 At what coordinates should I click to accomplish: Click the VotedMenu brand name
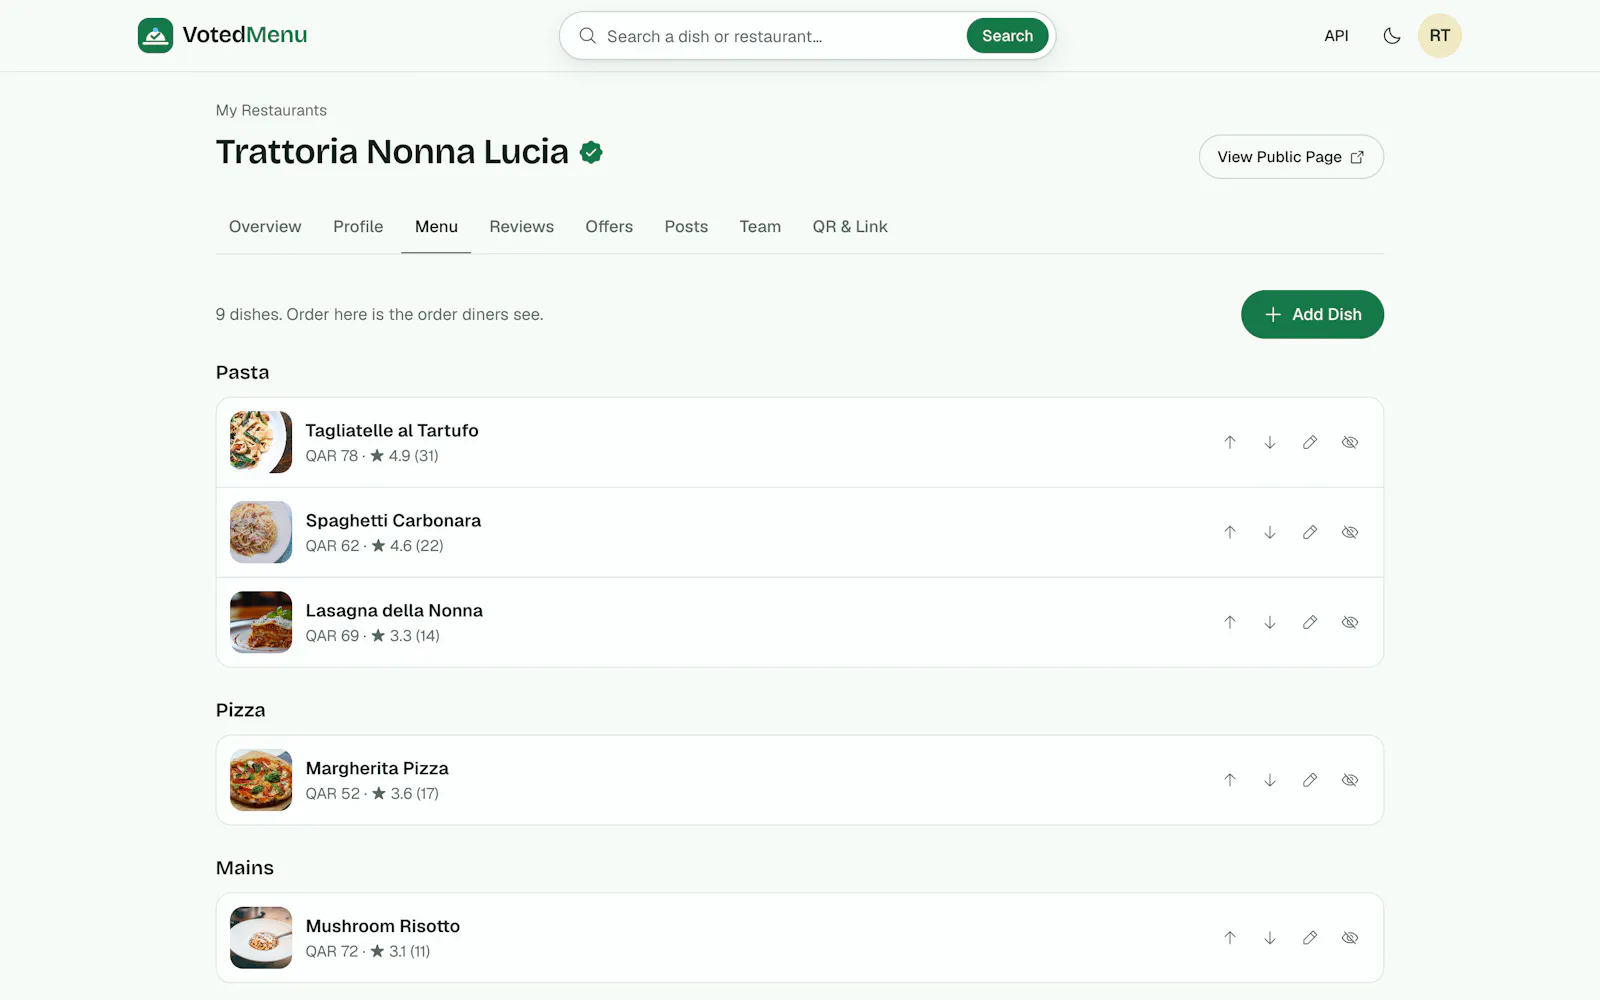[x=245, y=35]
